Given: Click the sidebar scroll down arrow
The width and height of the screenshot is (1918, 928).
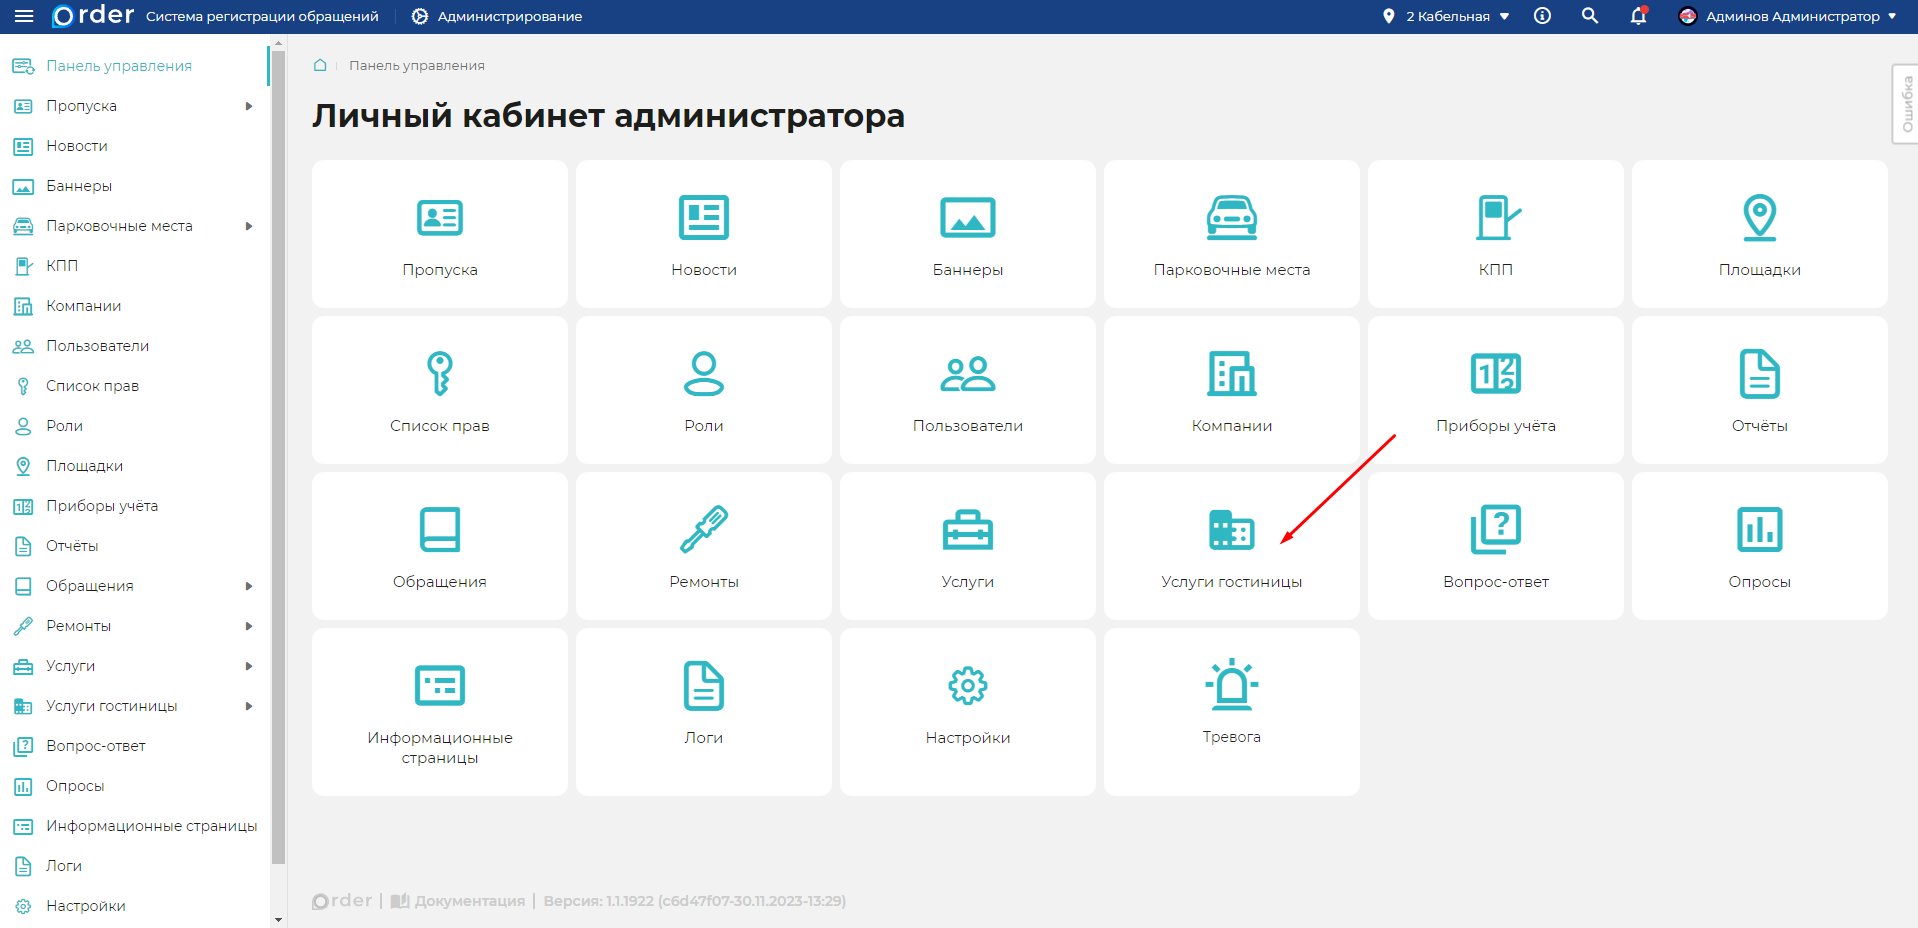Looking at the screenshot, I should (278, 919).
